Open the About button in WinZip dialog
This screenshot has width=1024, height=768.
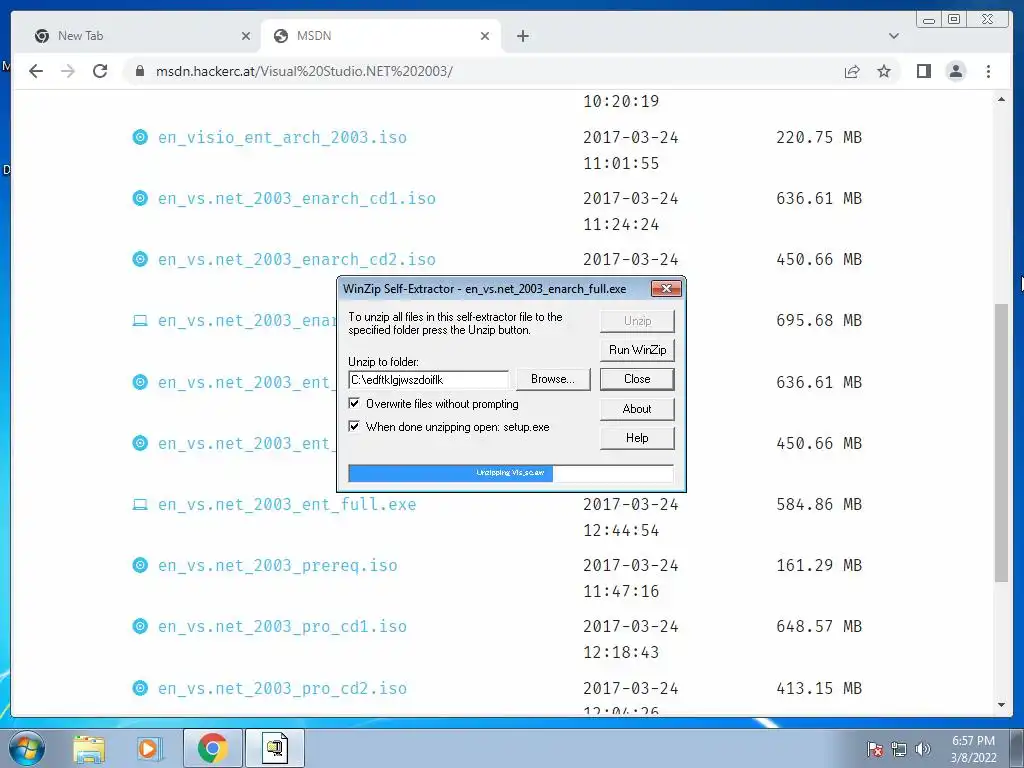coord(637,409)
